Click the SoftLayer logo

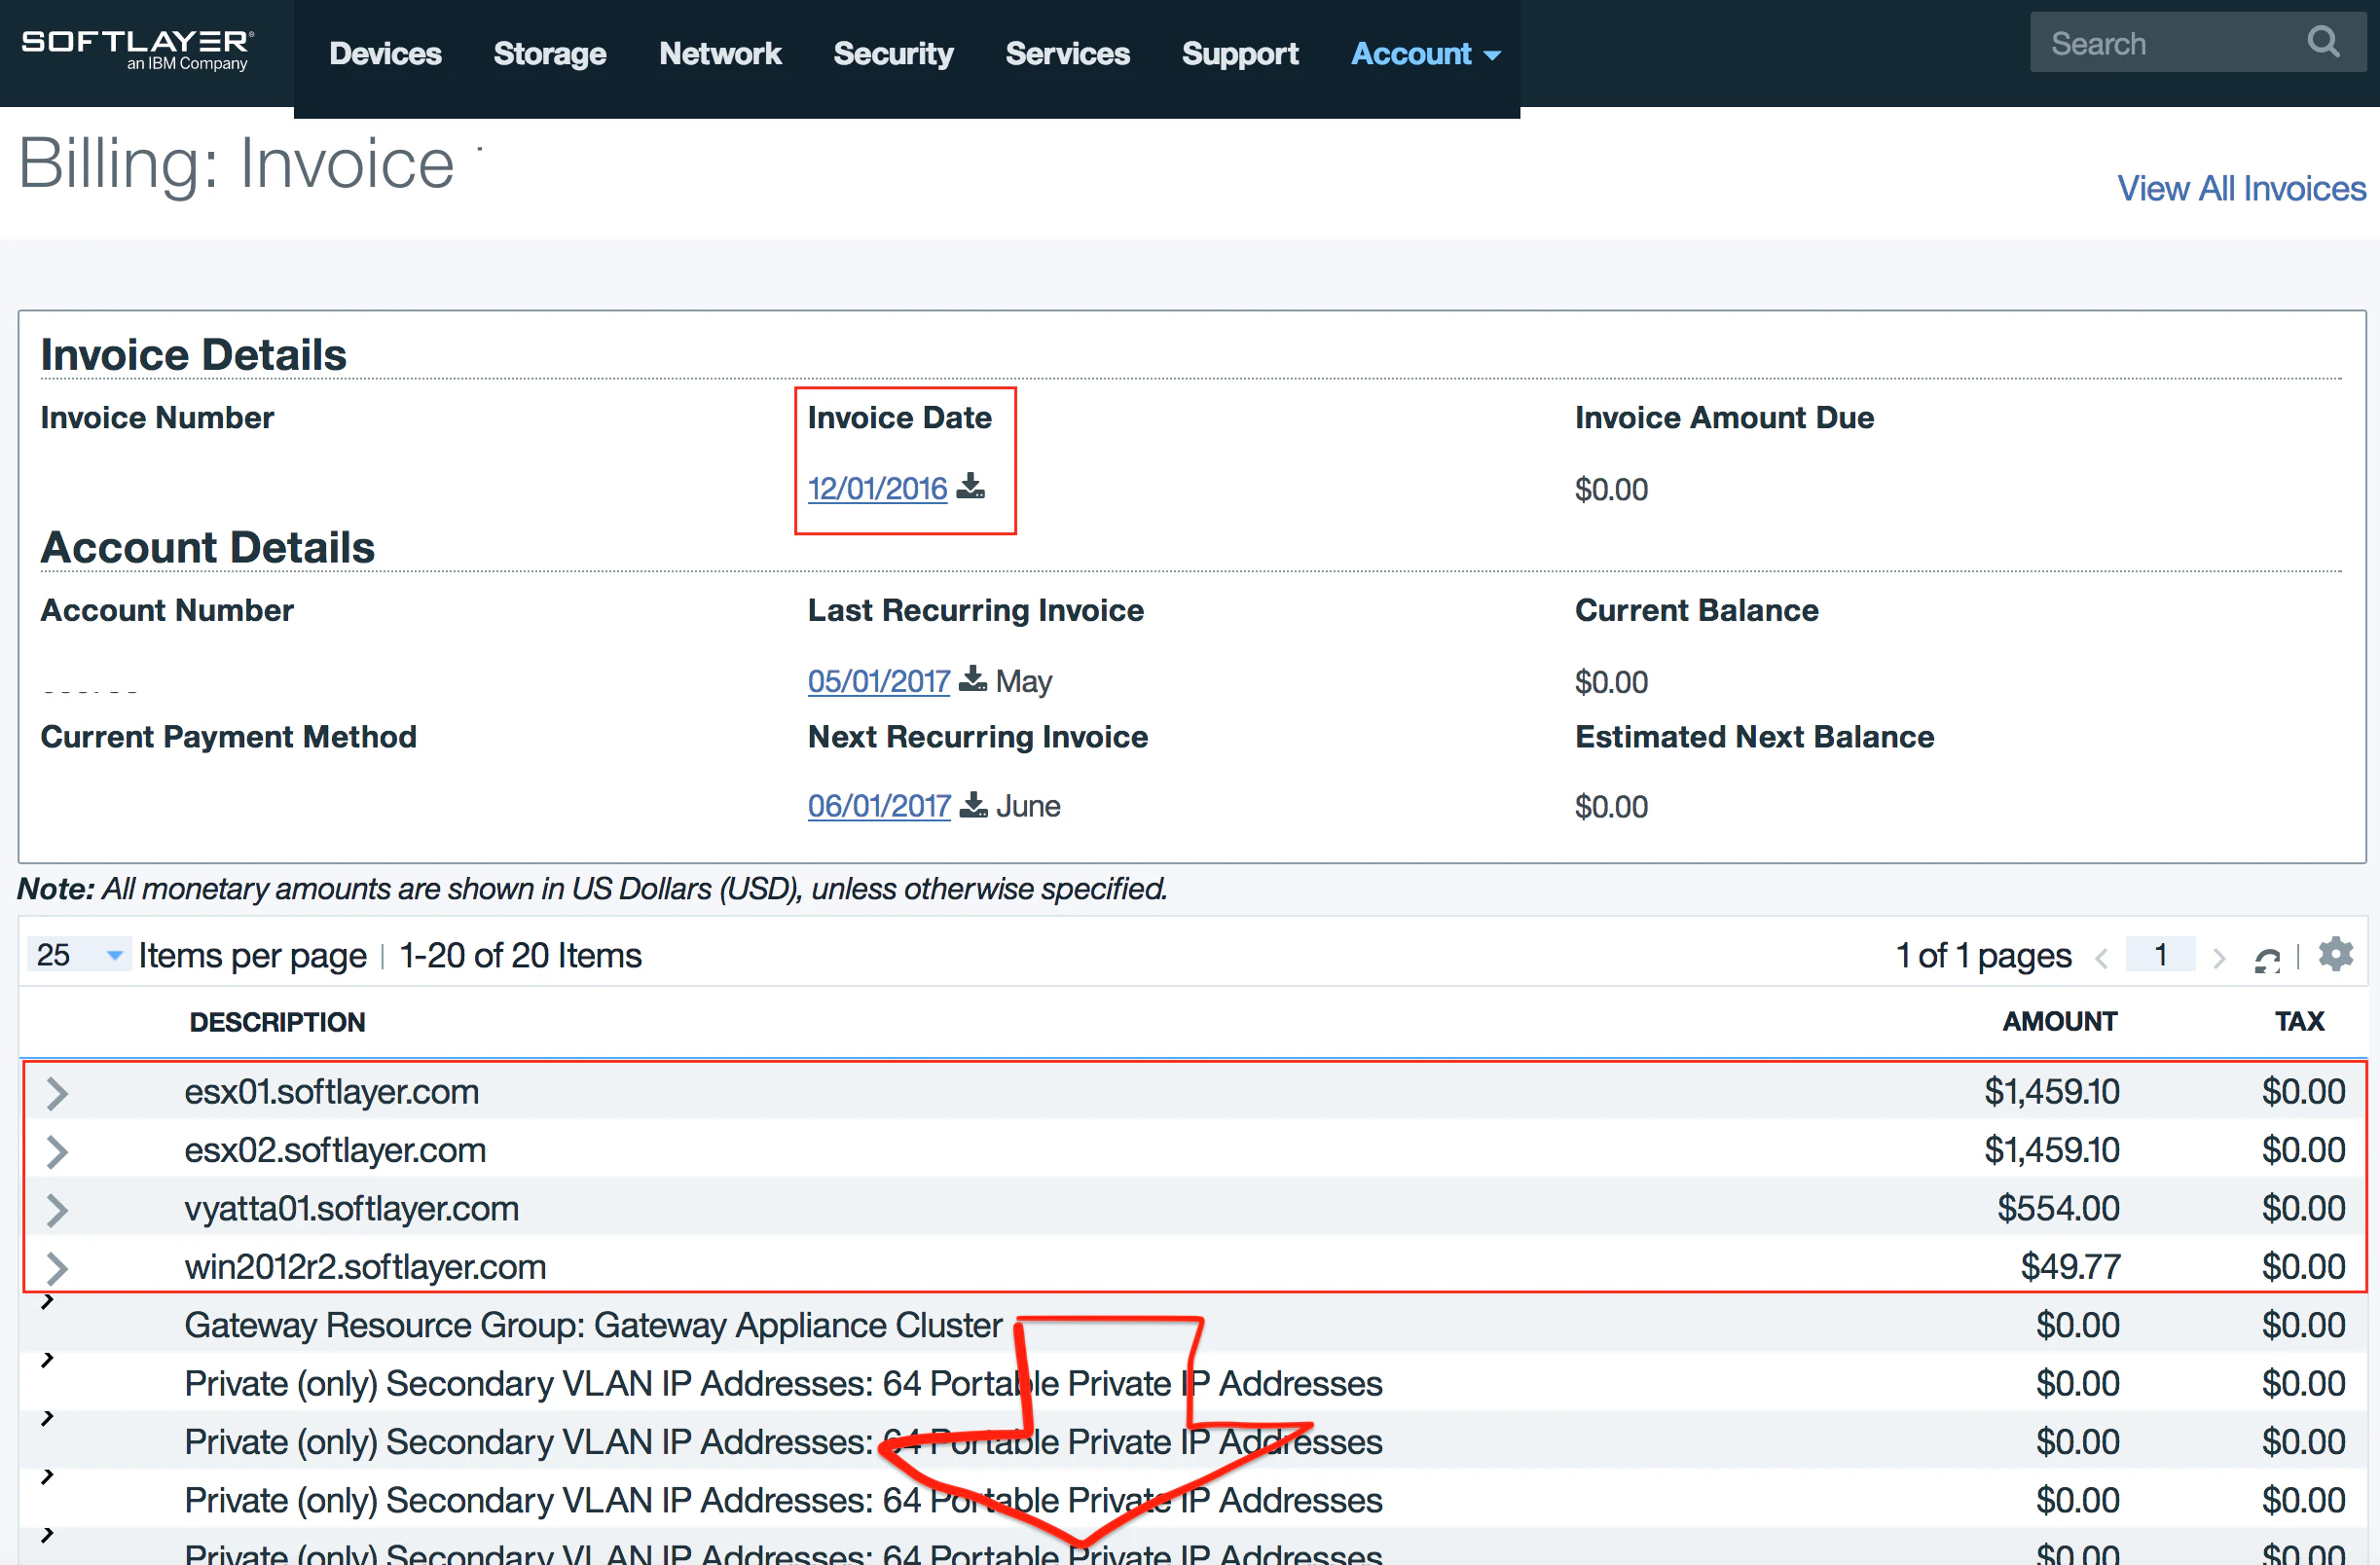pos(137,51)
